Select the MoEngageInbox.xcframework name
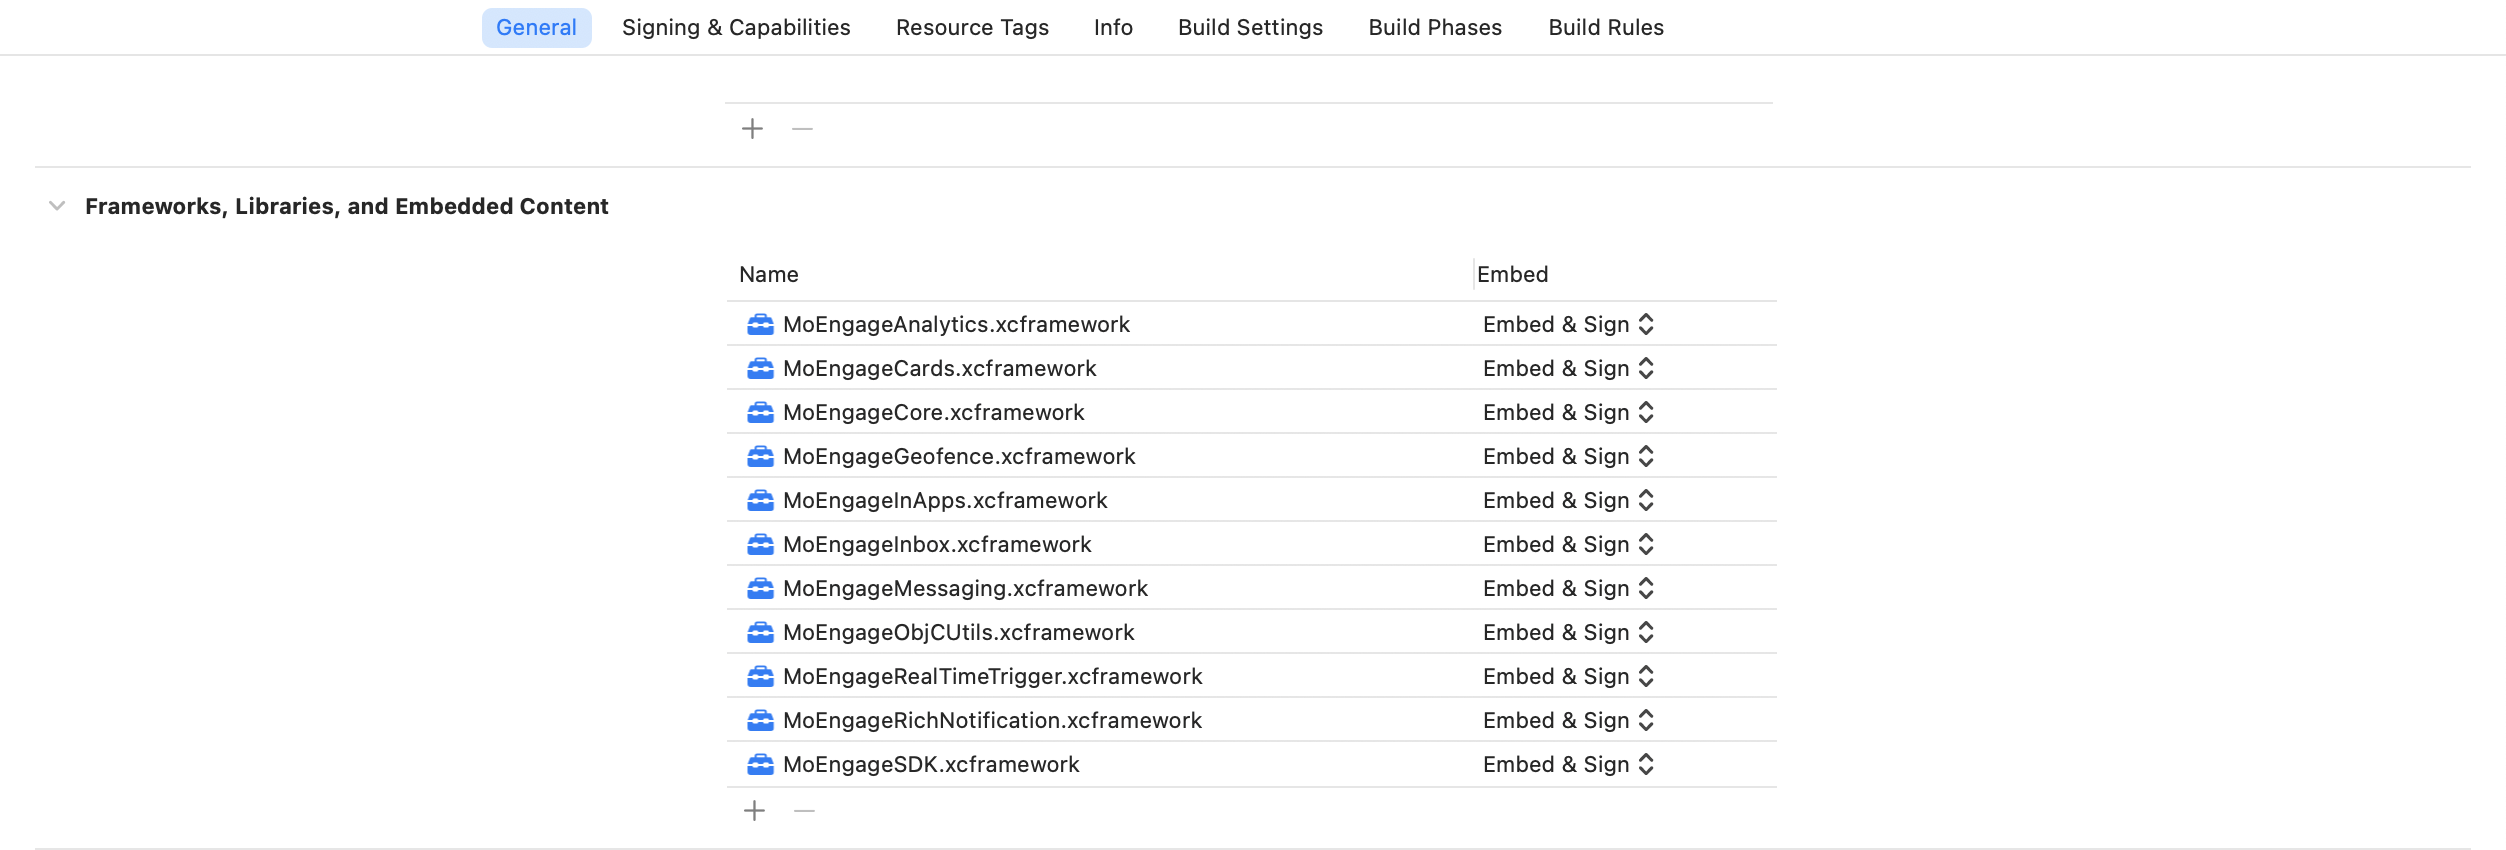This screenshot has width=2506, height=850. pos(937,544)
